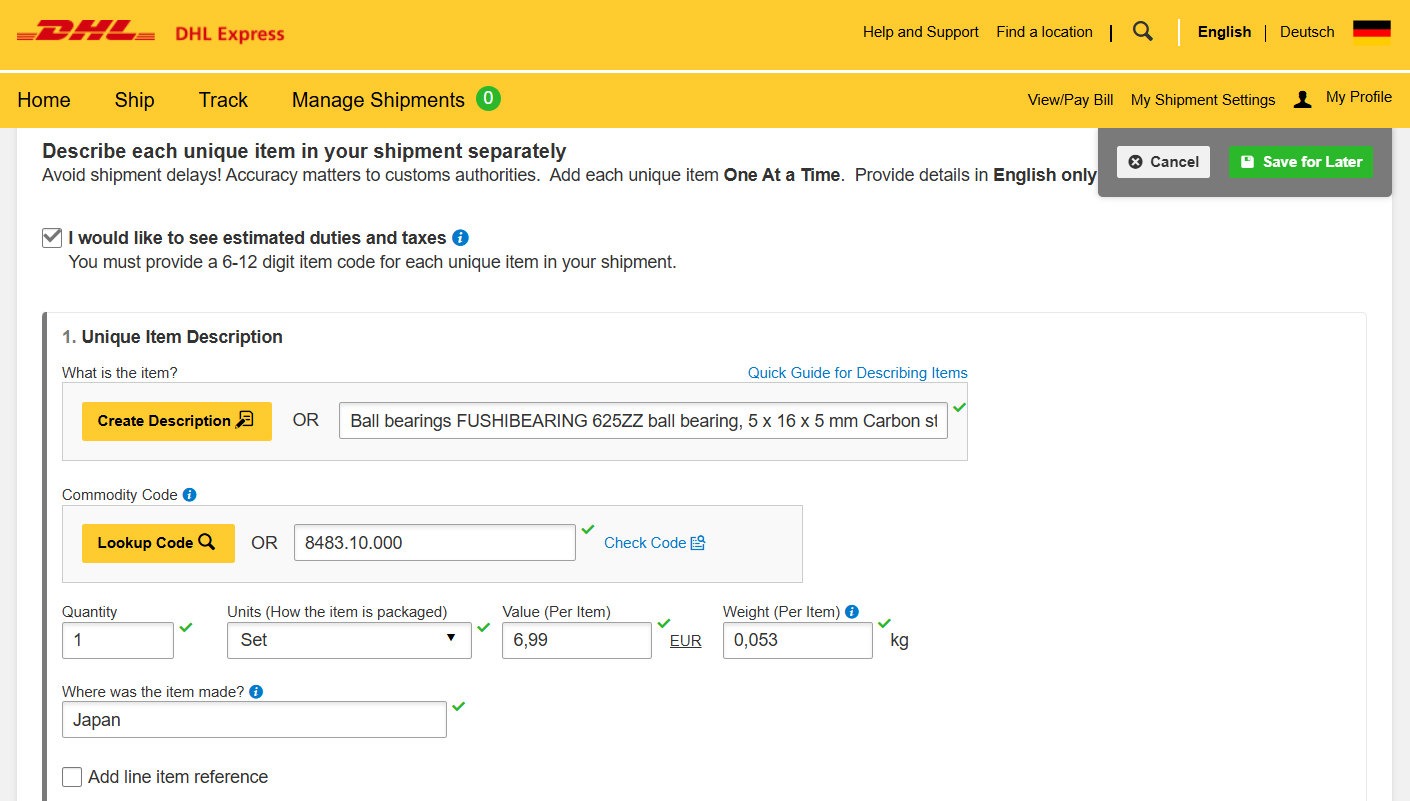1410x801 pixels.
Task: Focus the item description text field
Action: pos(643,421)
